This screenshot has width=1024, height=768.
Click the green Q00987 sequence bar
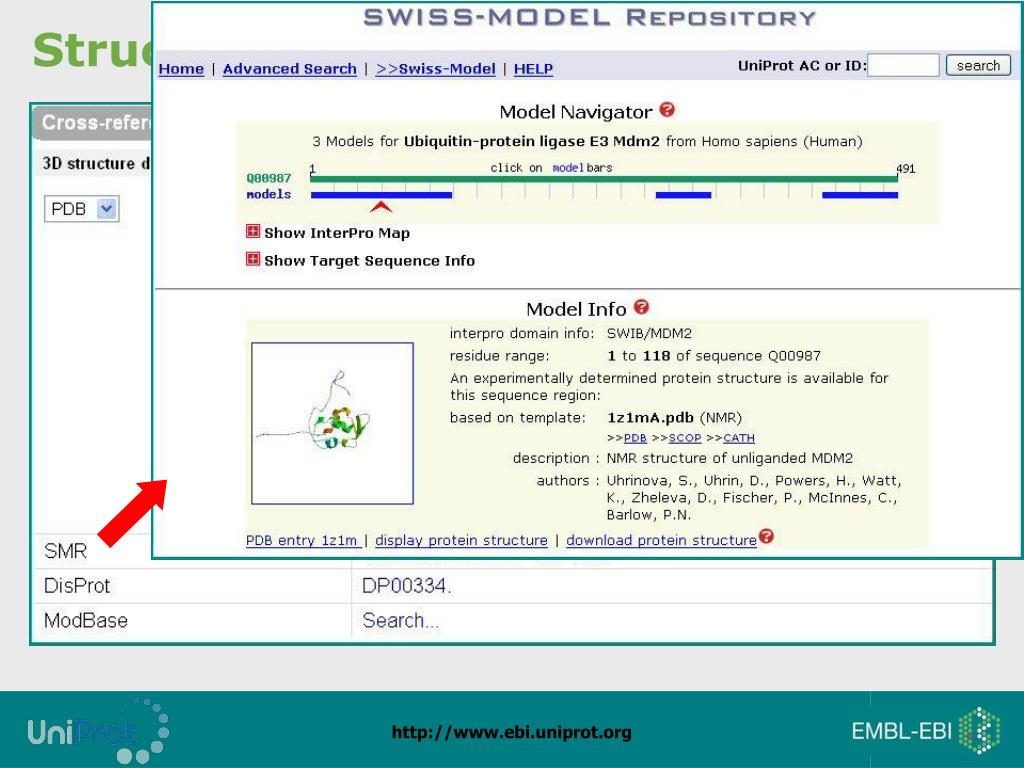click(x=604, y=178)
